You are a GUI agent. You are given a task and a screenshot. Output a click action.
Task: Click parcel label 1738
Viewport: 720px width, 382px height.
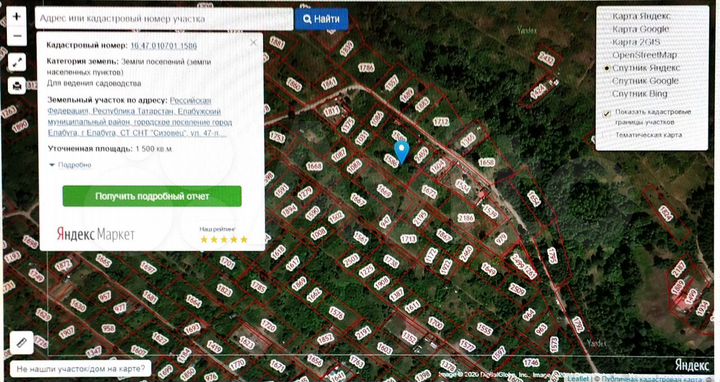tap(391, 261)
